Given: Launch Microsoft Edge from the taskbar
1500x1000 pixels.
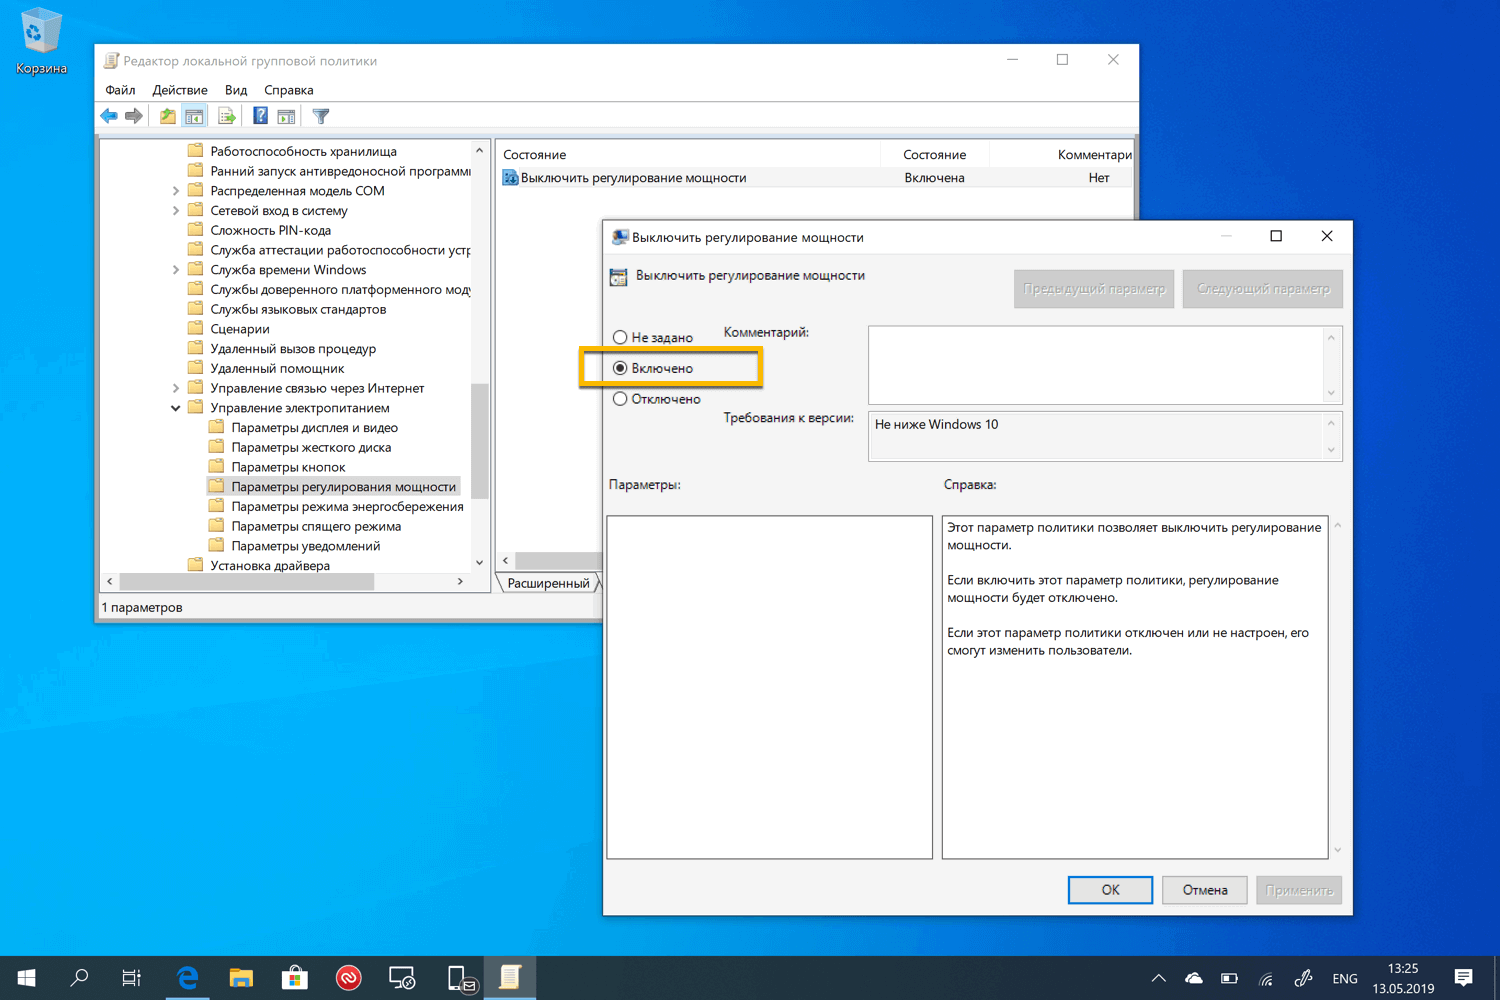Looking at the screenshot, I should coord(187,978).
